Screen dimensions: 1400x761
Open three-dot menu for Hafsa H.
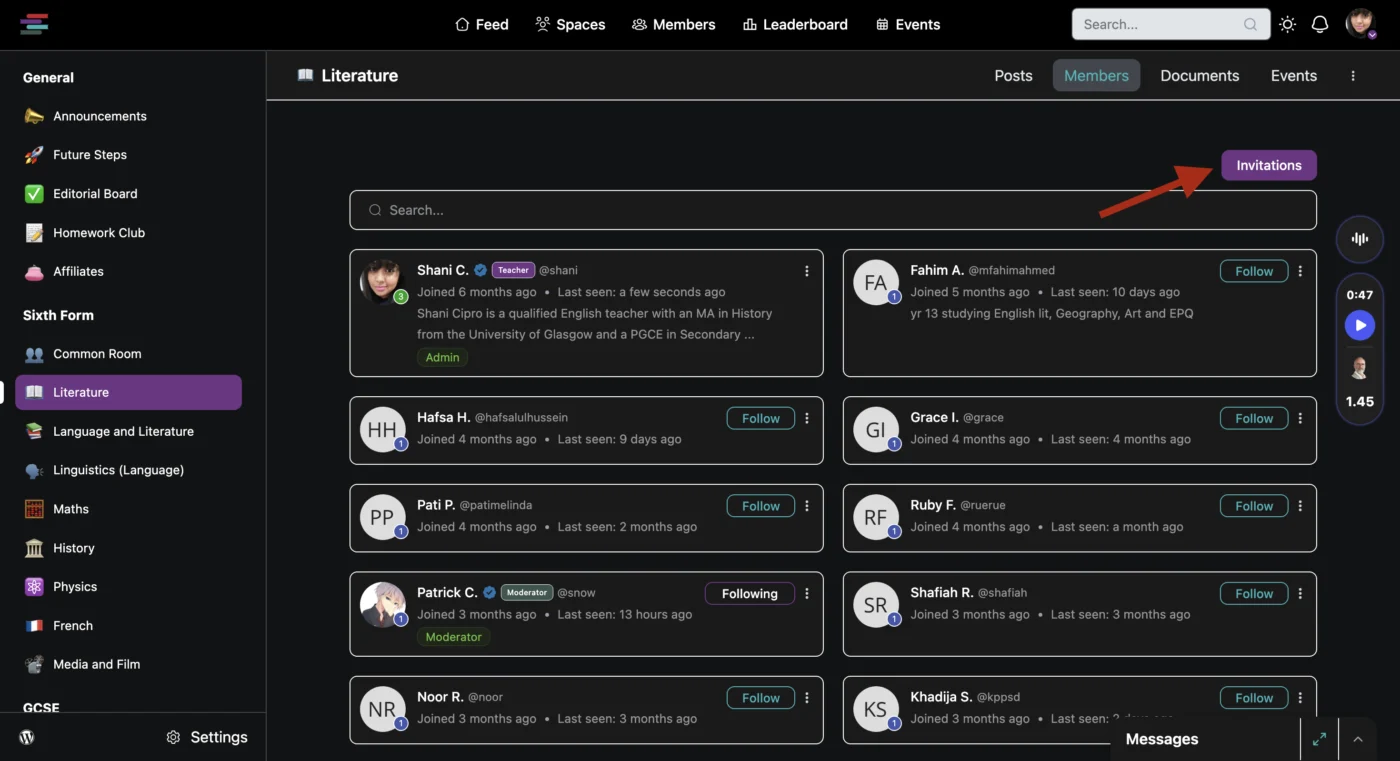coord(807,418)
